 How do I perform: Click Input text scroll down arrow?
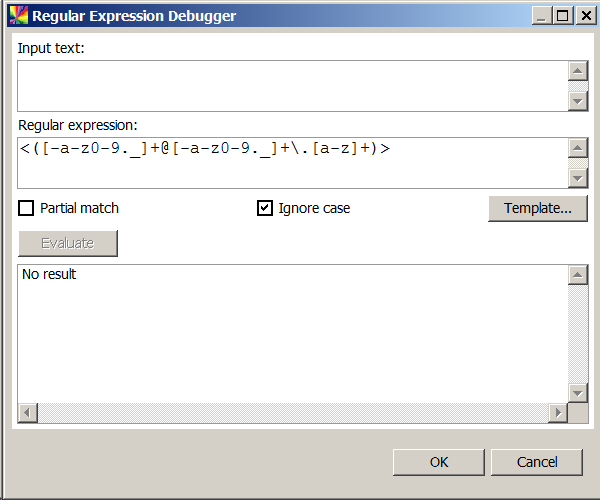577,100
